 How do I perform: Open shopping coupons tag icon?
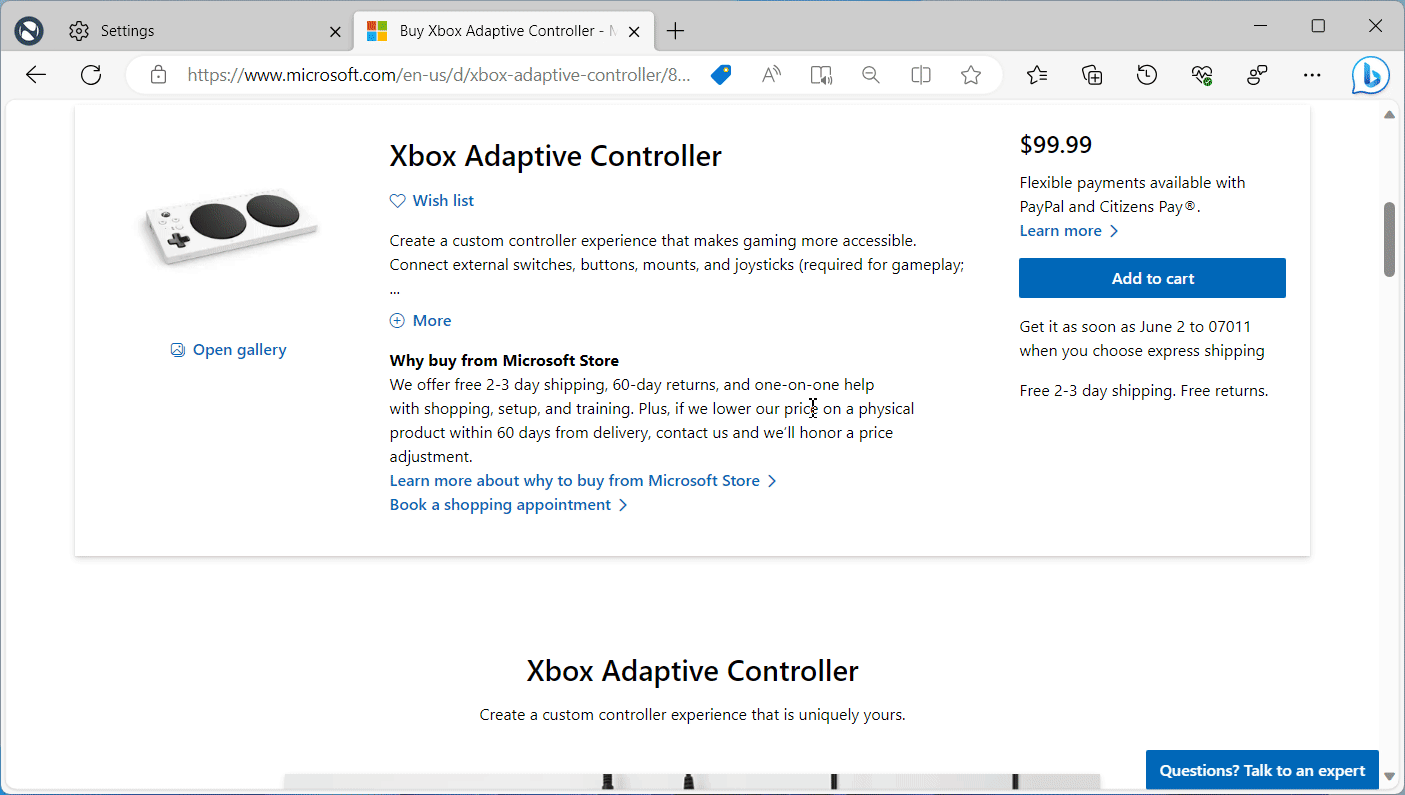pos(721,74)
